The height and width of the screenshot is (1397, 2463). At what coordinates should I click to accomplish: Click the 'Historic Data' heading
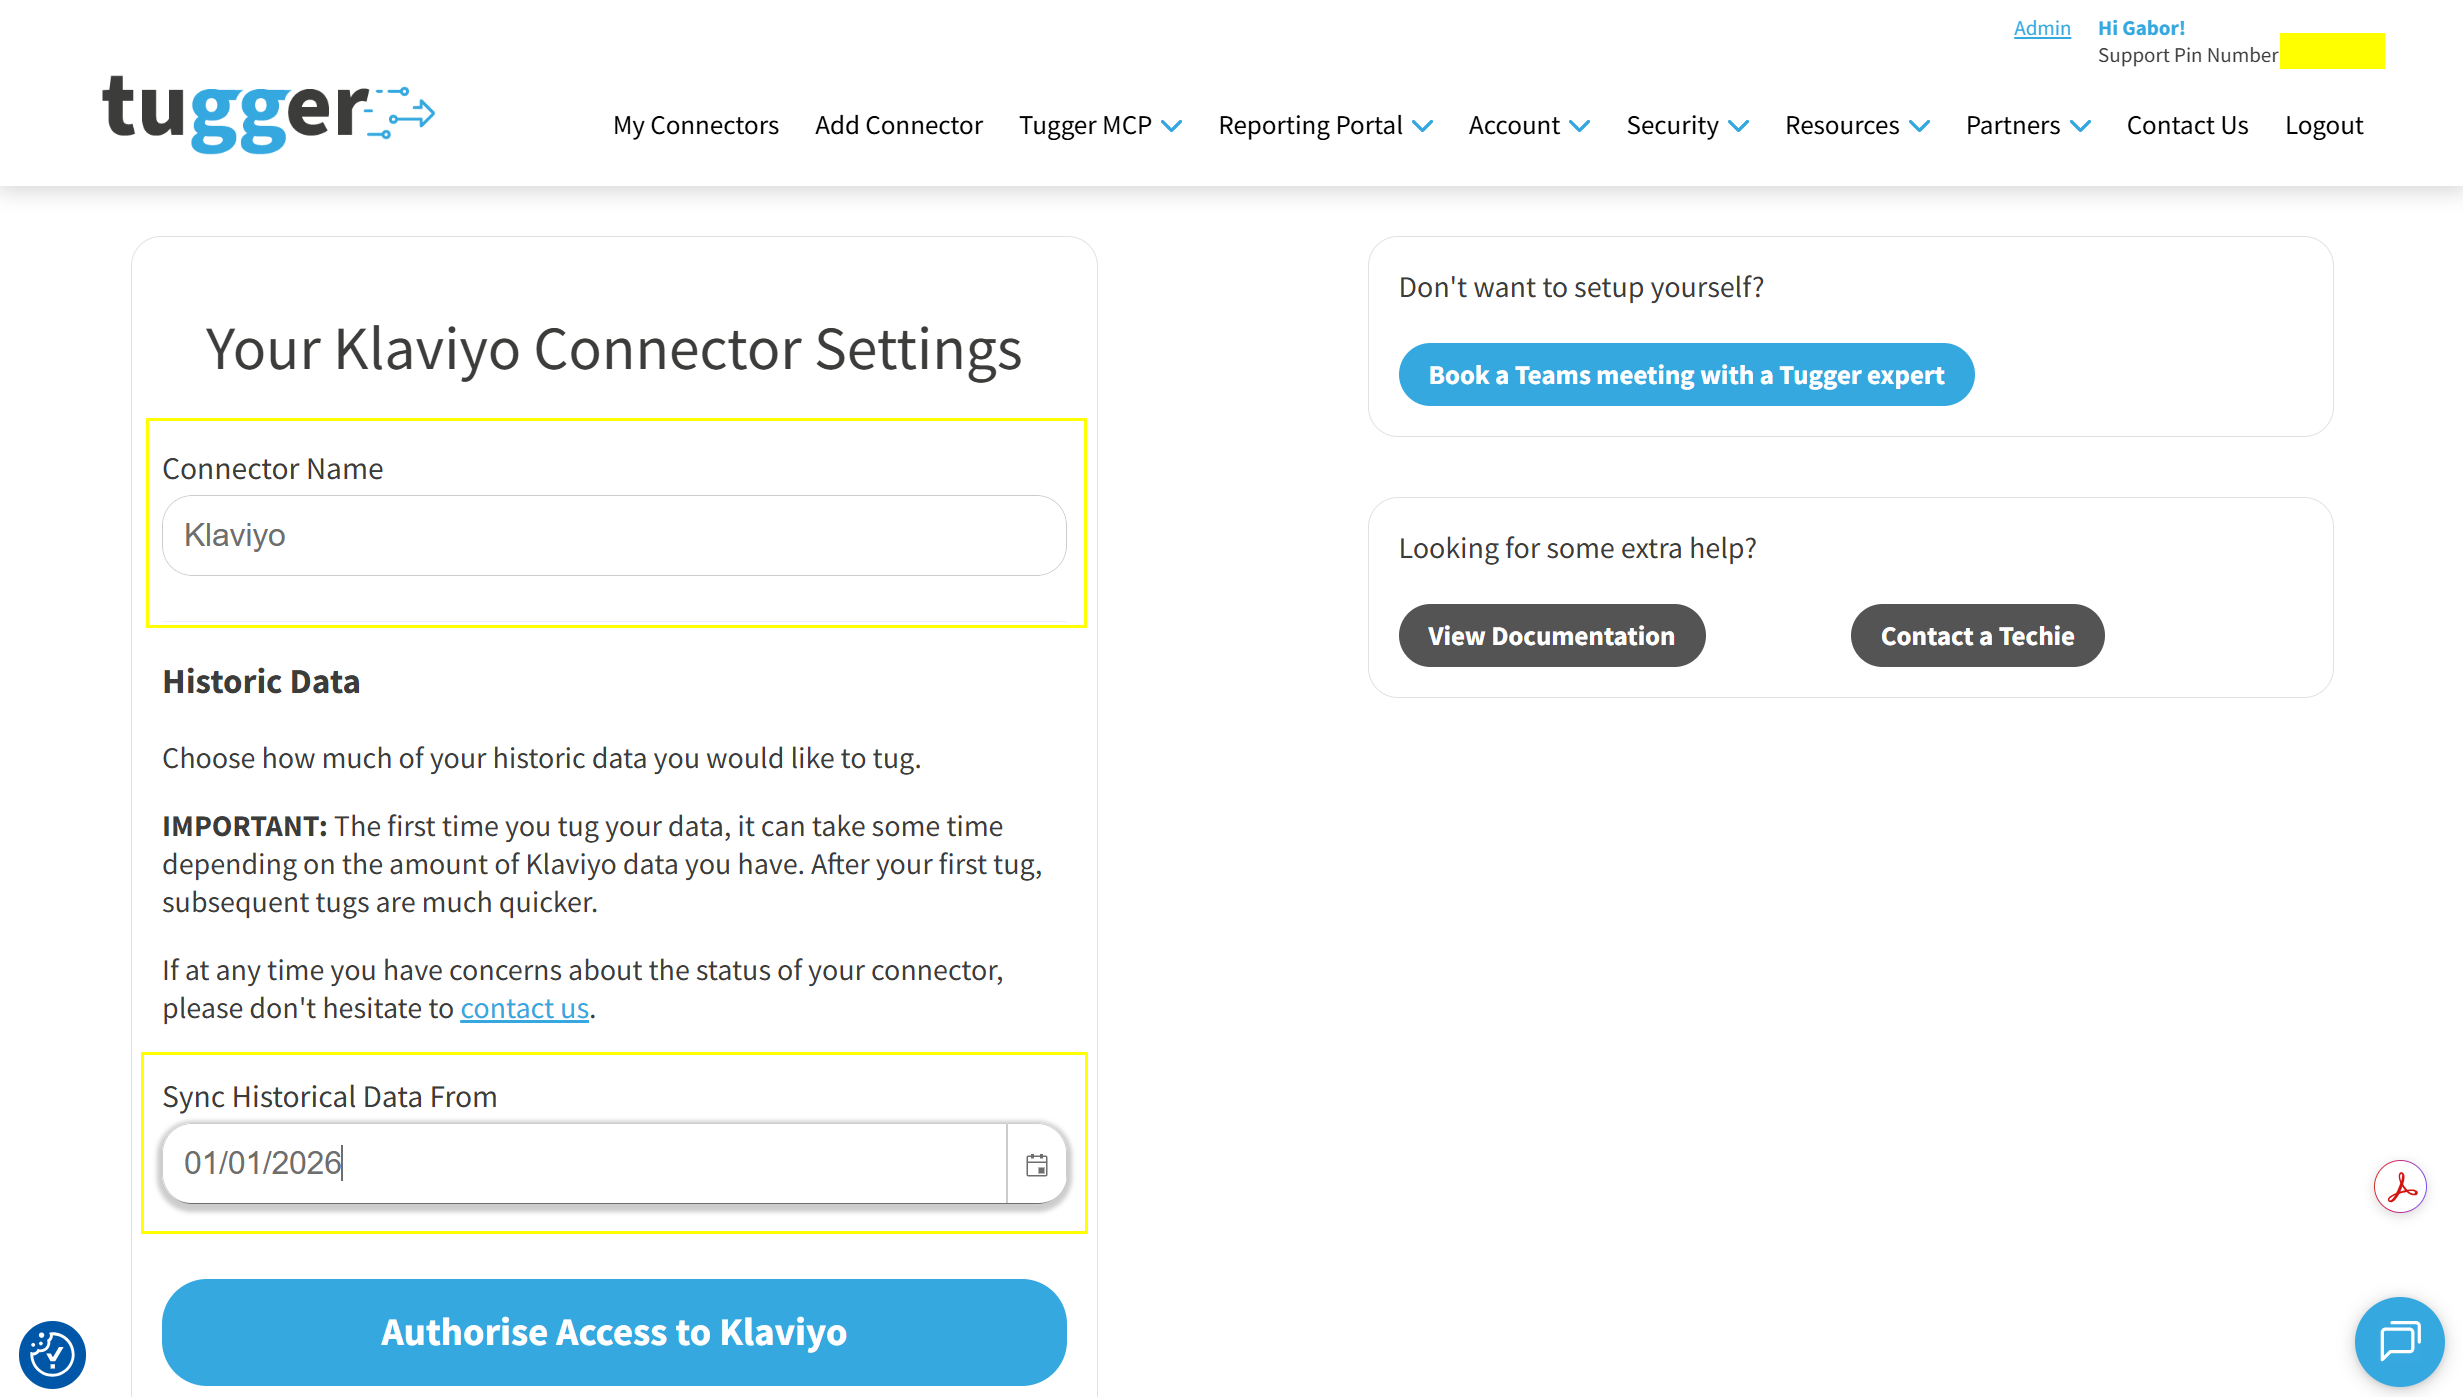click(x=261, y=681)
